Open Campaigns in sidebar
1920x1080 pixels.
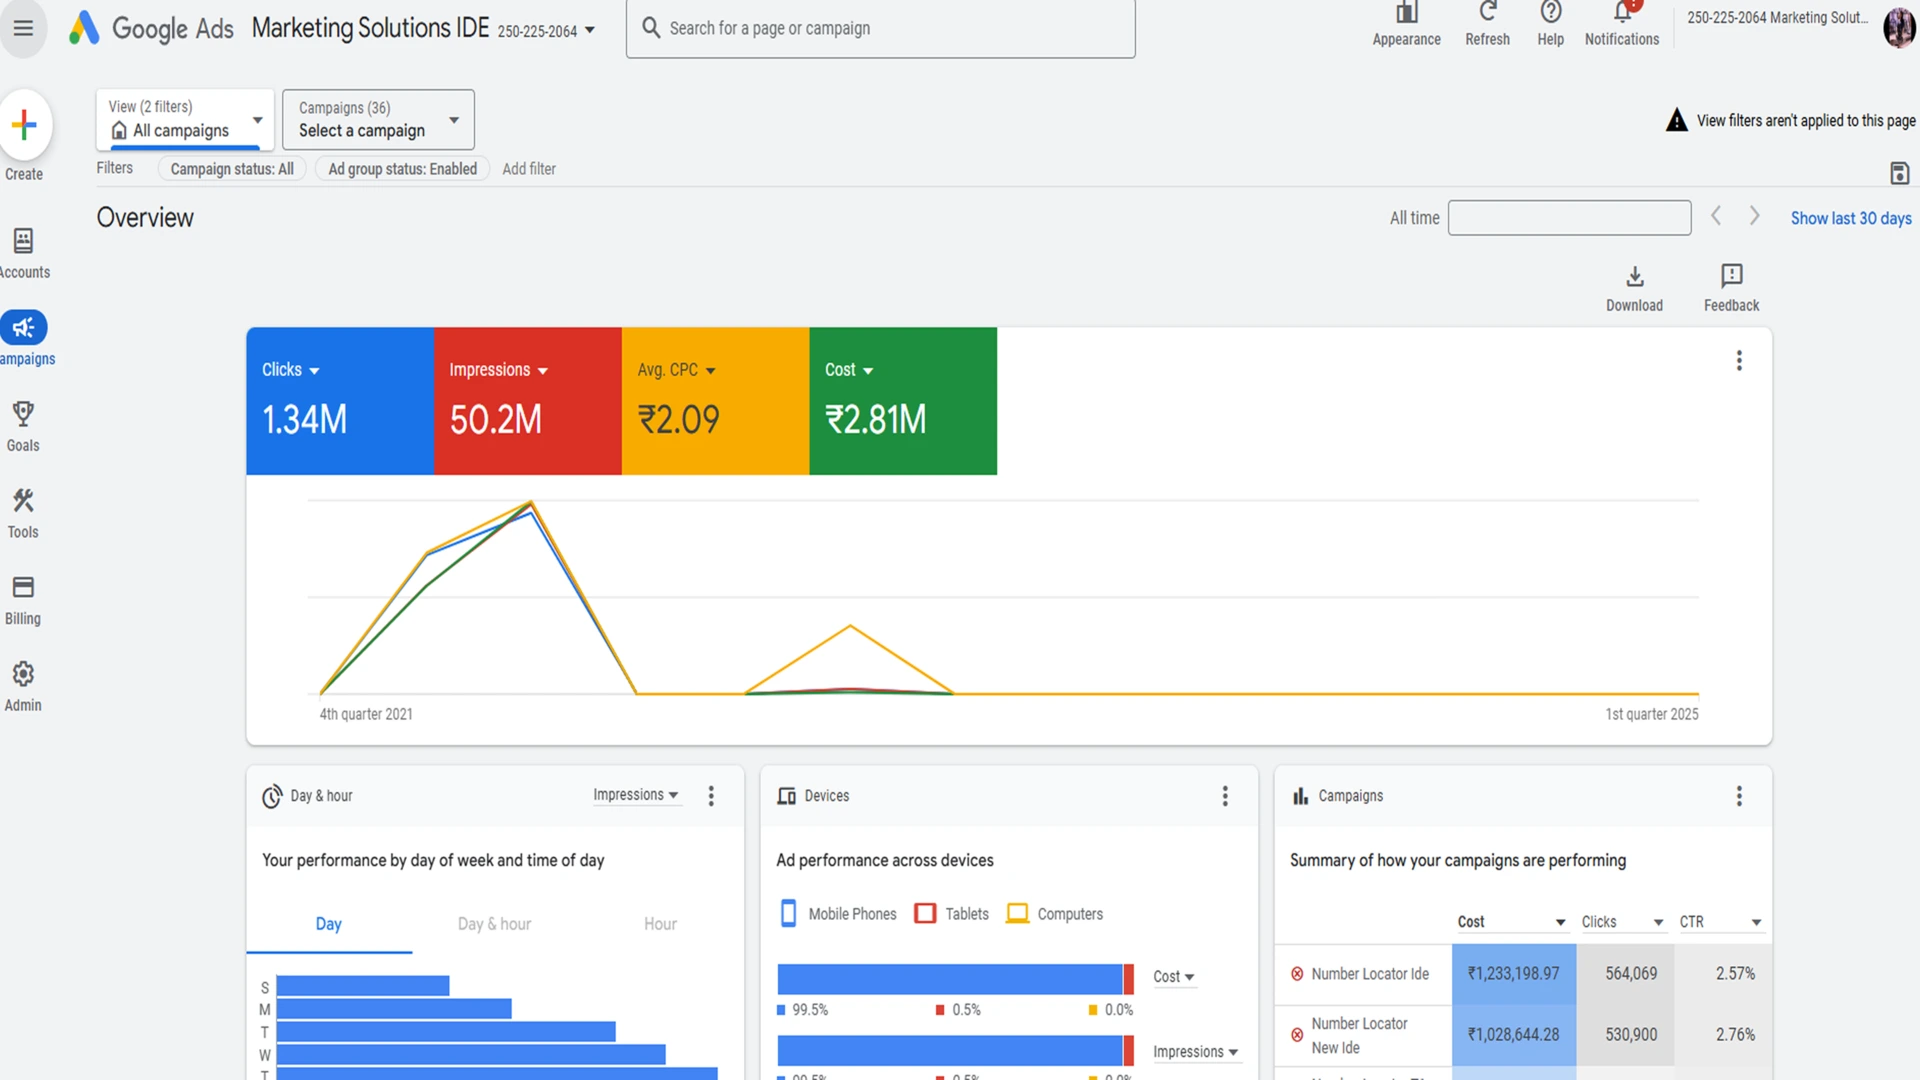24,339
